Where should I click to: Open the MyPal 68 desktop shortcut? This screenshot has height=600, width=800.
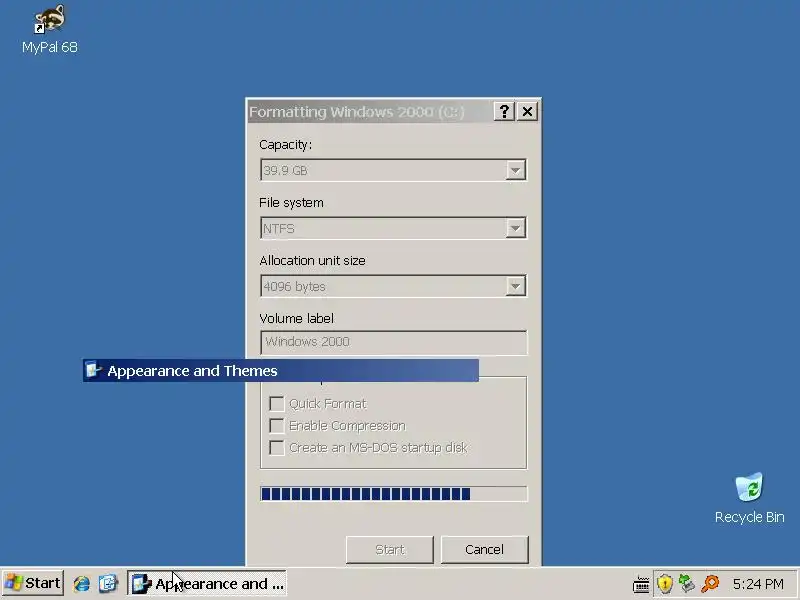click(49, 30)
